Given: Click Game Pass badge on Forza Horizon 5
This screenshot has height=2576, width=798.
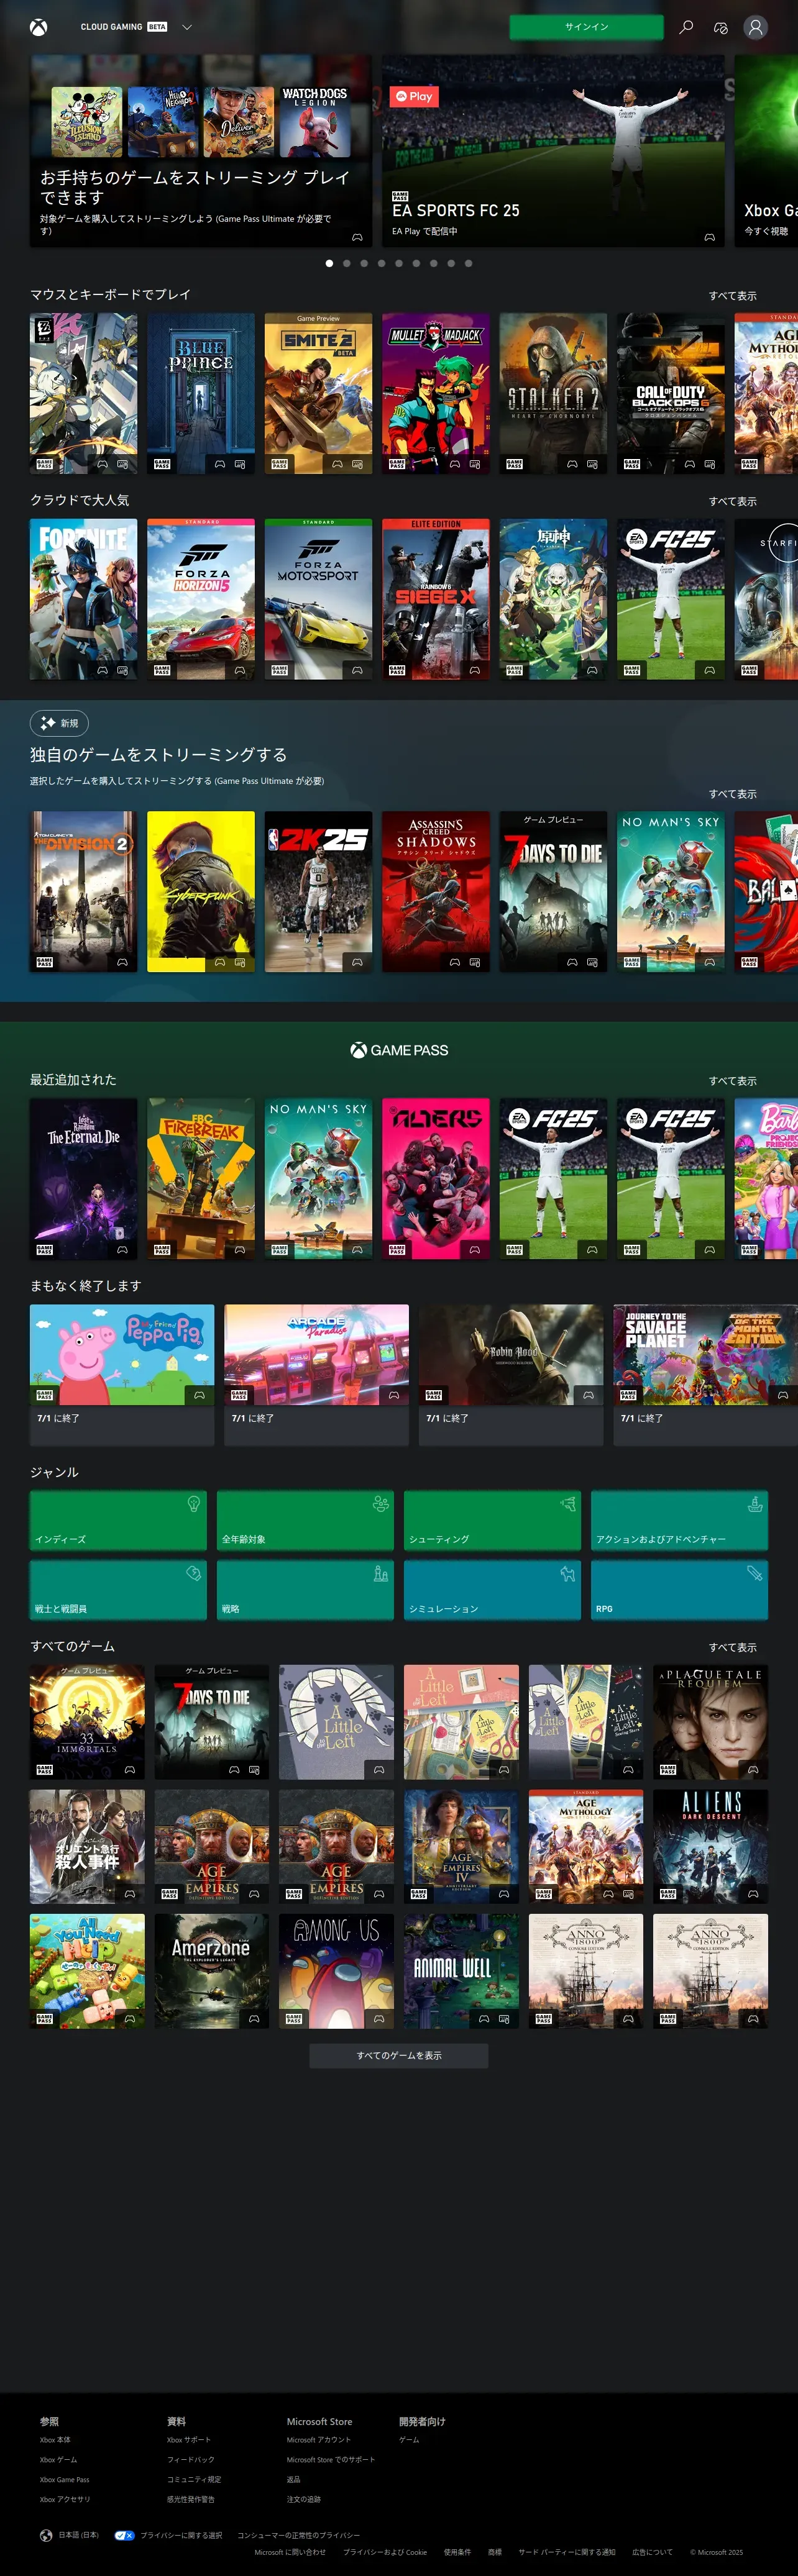Looking at the screenshot, I should pyautogui.click(x=162, y=670).
